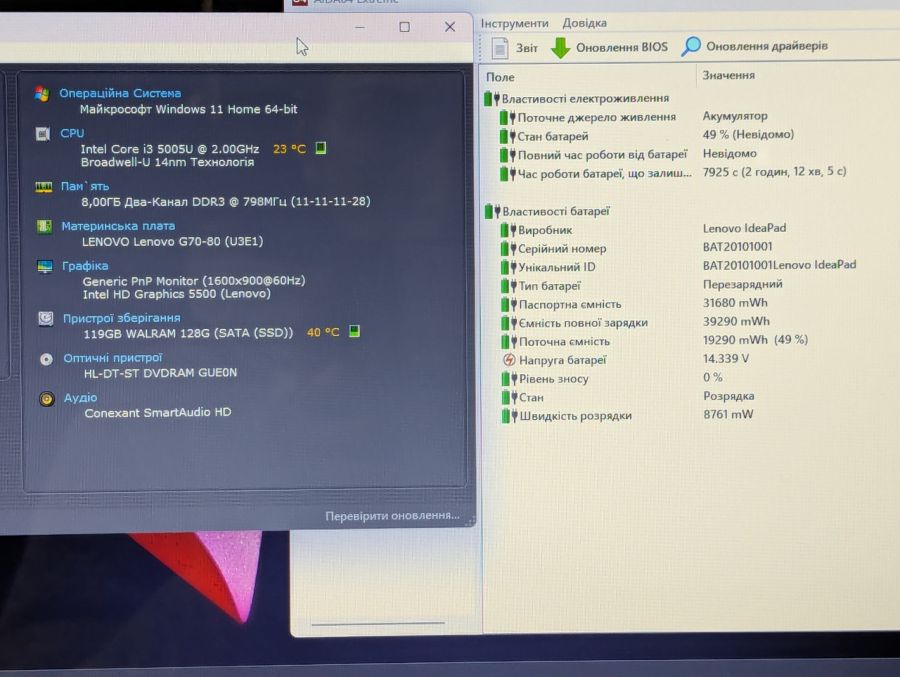Click the Значення column header

[x=728, y=75]
